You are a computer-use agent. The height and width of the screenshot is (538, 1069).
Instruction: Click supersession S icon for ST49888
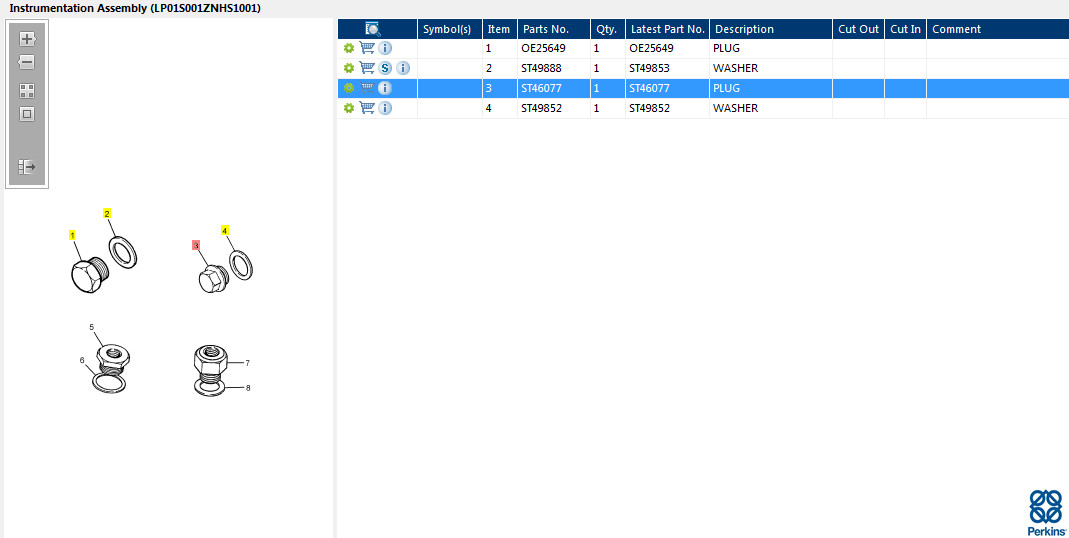[x=385, y=68]
